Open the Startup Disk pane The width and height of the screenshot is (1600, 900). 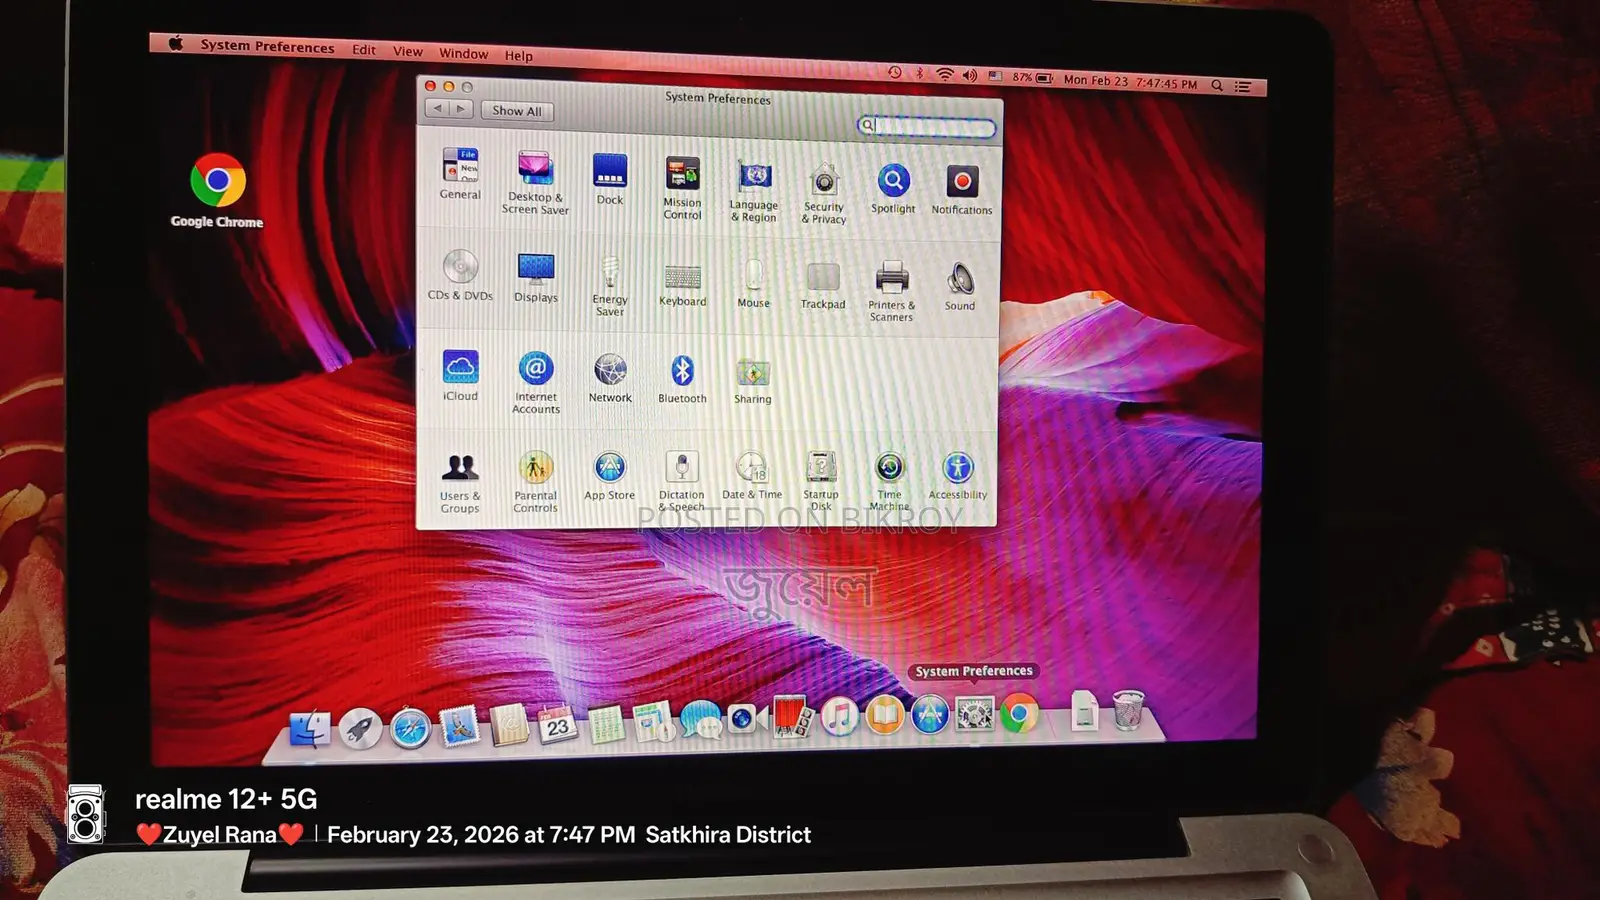821,481
